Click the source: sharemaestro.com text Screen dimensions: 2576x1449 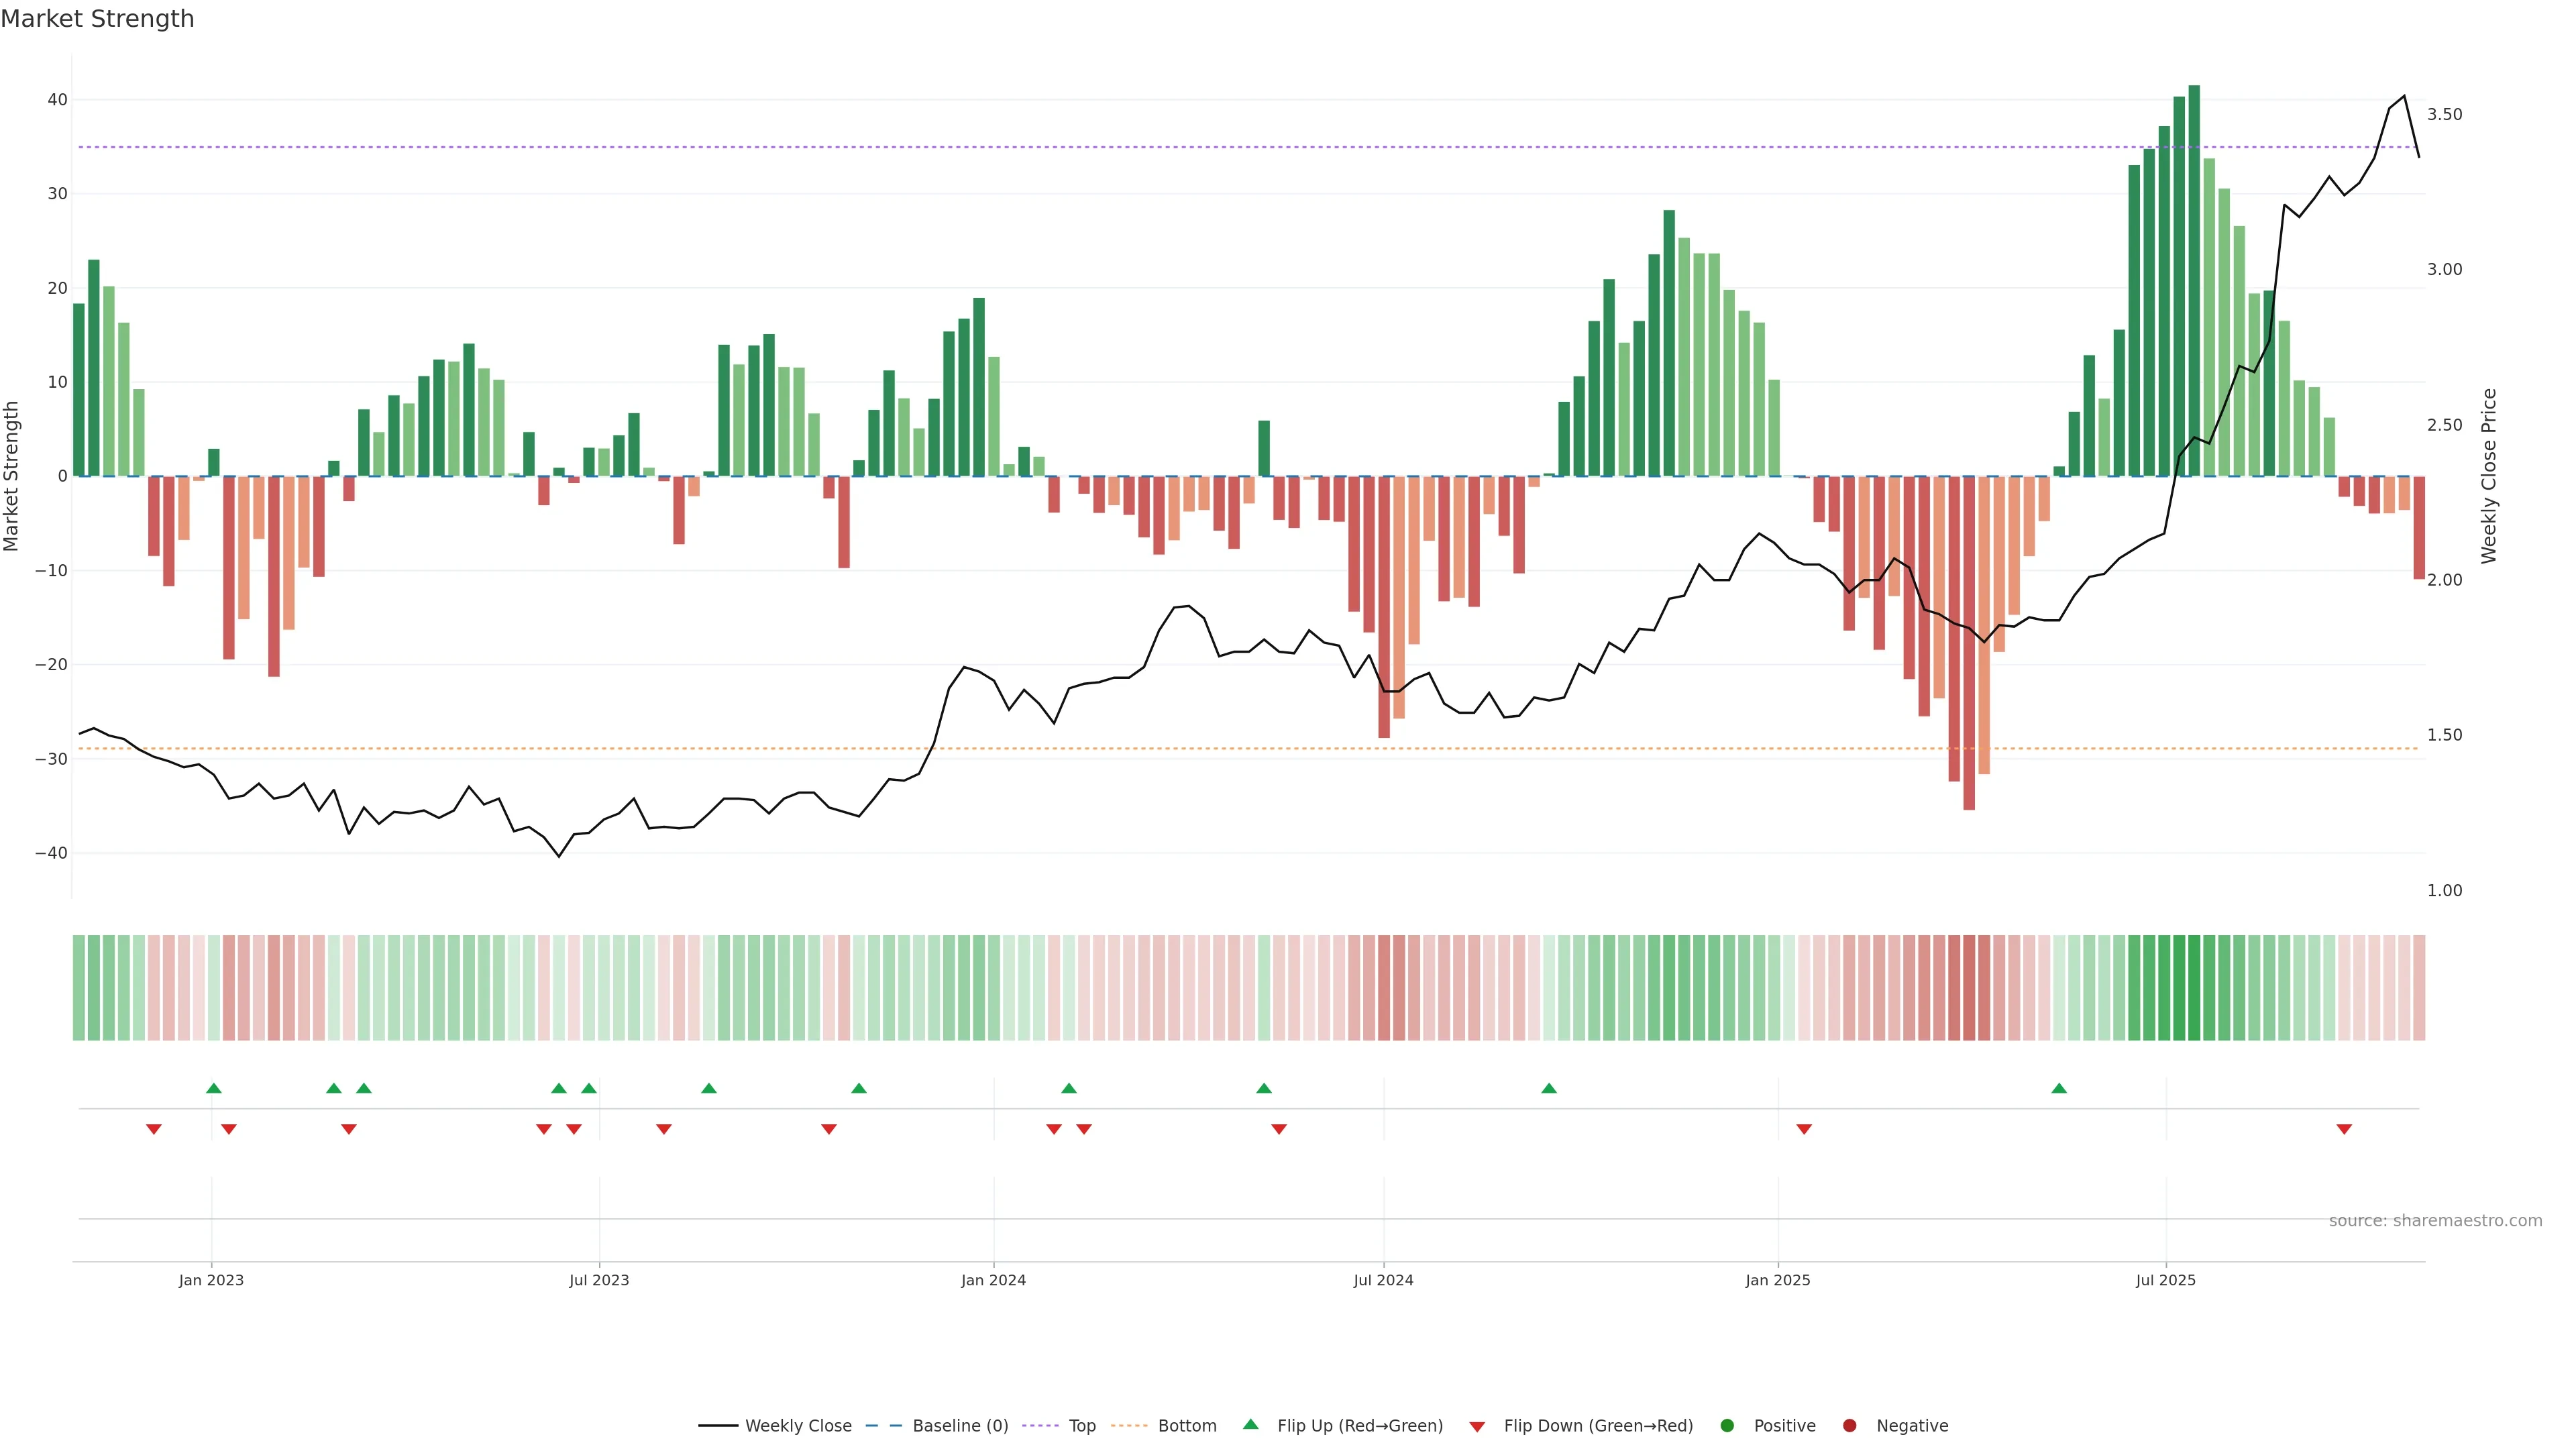tap(2435, 1221)
